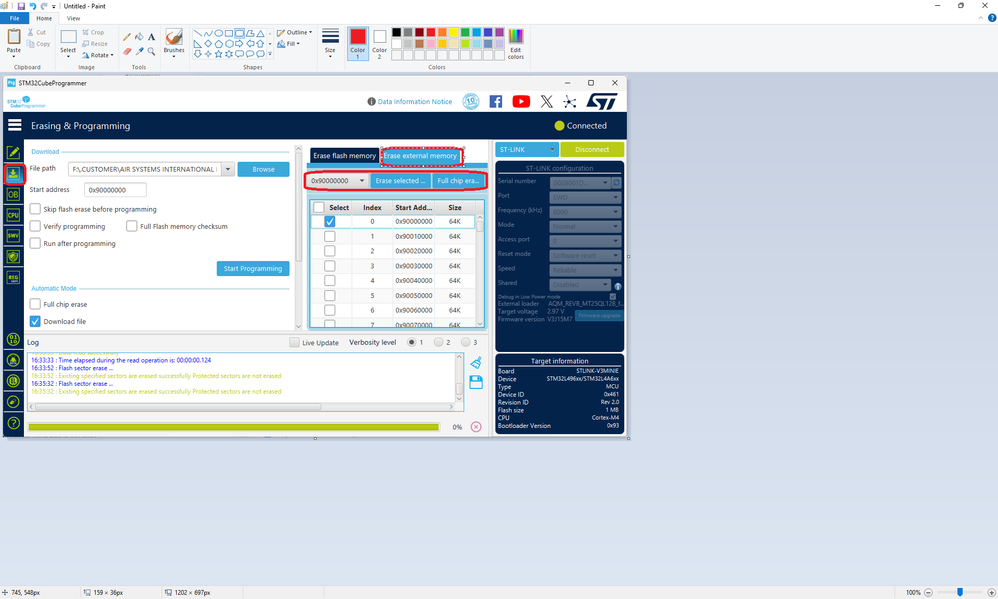This screenshot has width=998, height=599.
Task: Click the Edit colors button in Paint
Action: (x=516, y=44)
